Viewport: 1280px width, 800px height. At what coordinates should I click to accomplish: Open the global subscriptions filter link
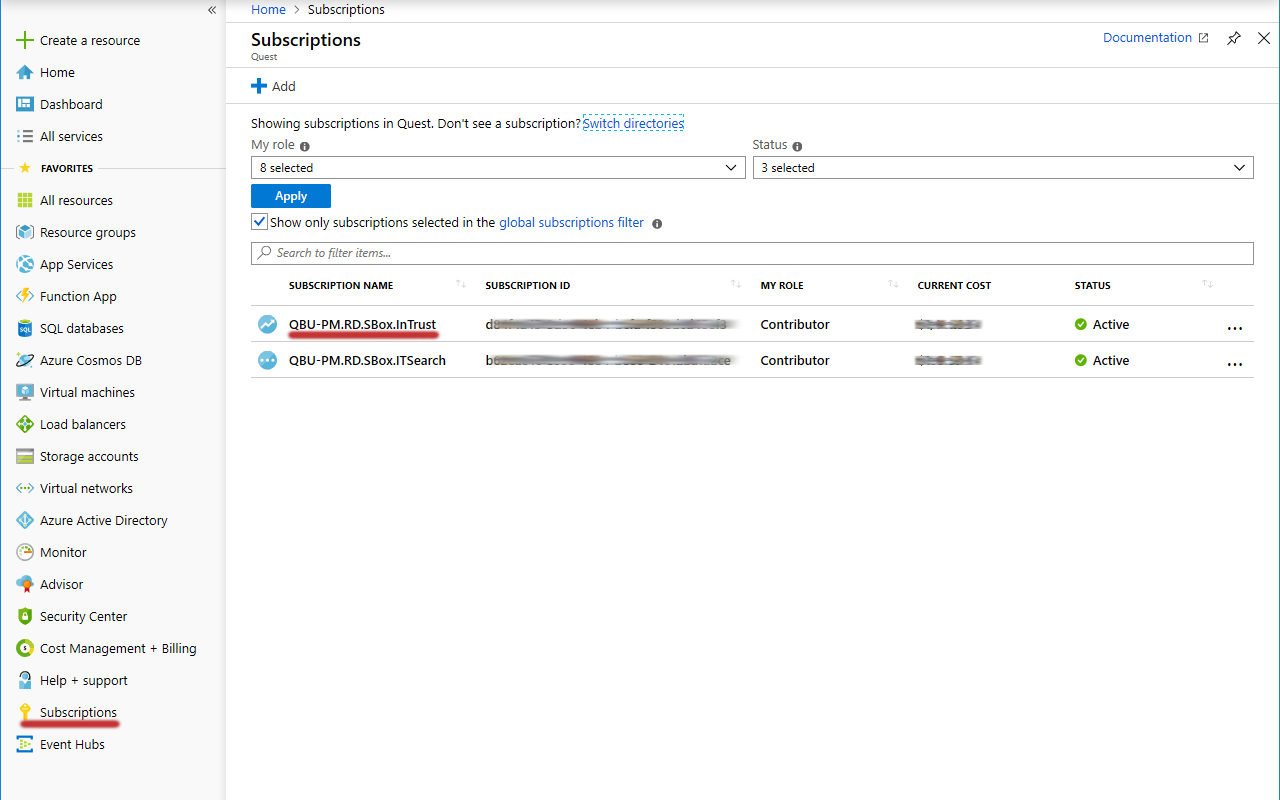pyautogui.click(x=571, y=222)
